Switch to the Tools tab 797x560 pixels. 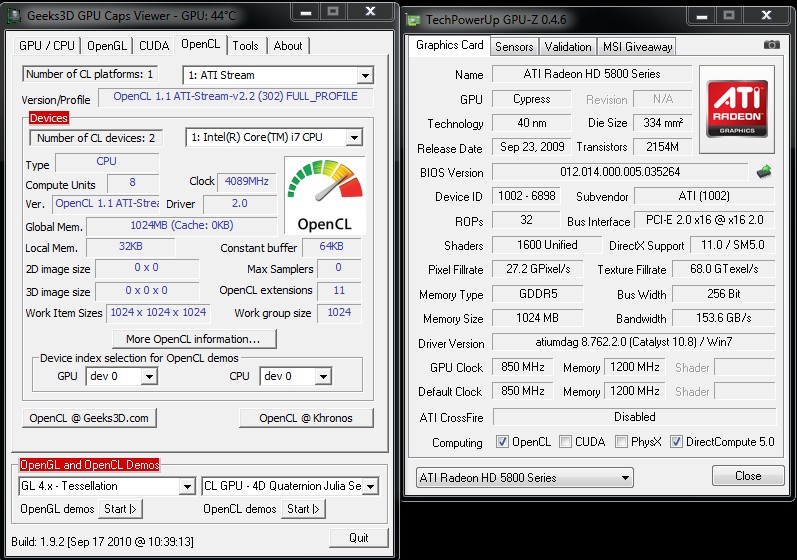pyautogui.click(x=246, y=46)
